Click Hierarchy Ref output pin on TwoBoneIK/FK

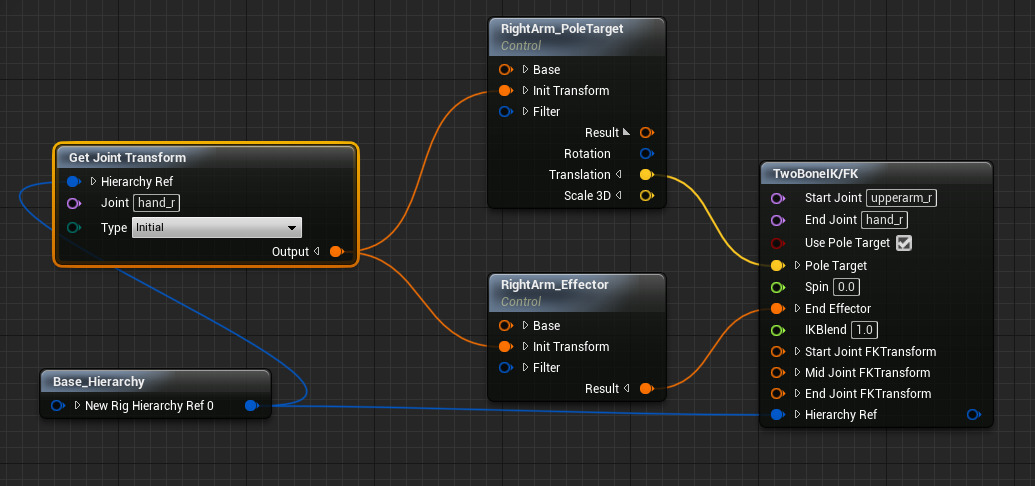pyautogui.click(x=973, y=414)
